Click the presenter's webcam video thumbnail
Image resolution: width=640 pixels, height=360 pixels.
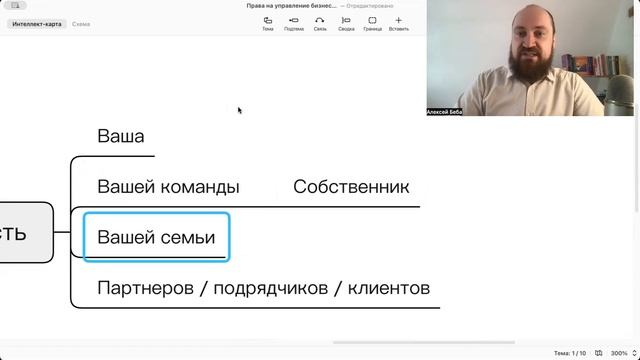(x=530, y=58)
